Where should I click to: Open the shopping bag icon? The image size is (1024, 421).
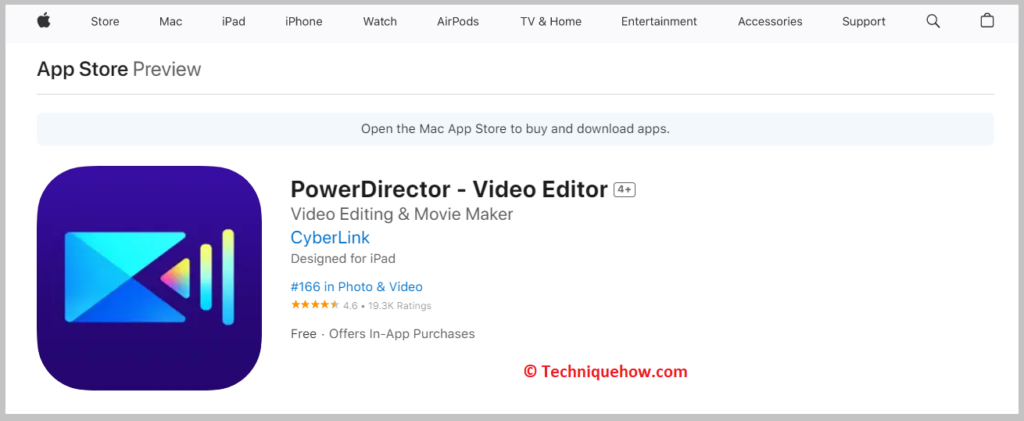(987, 21)
